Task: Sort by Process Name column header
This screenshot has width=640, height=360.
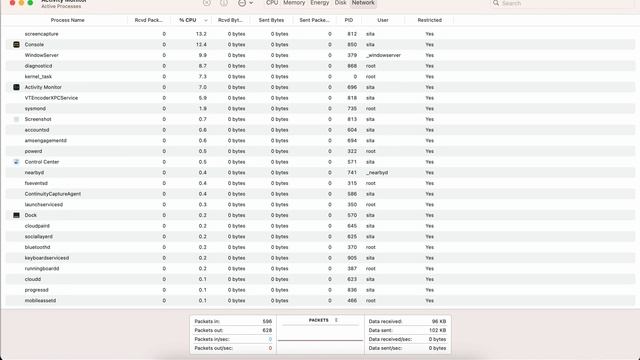Action: 67,20
